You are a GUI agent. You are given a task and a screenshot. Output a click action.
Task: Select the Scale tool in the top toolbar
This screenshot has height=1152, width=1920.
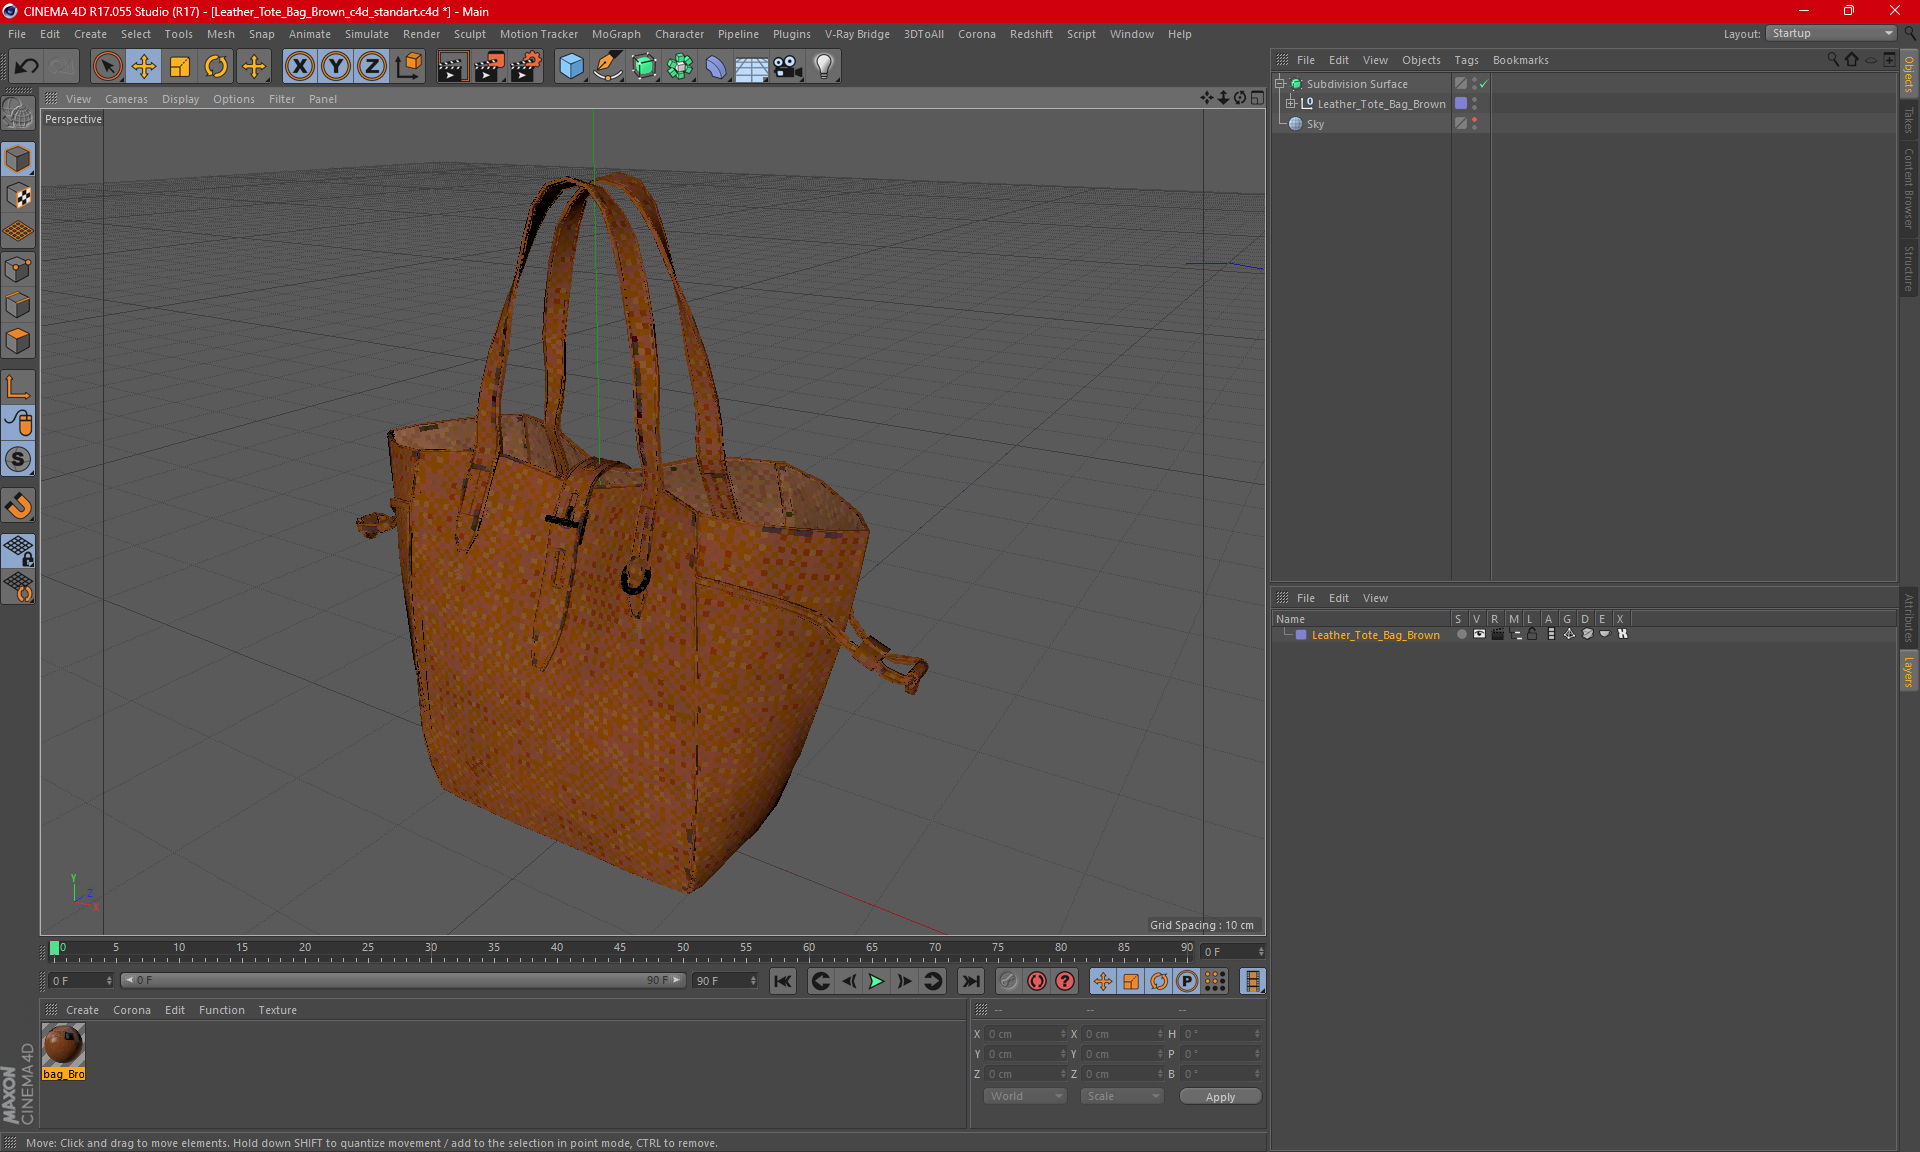click(180, 66)
